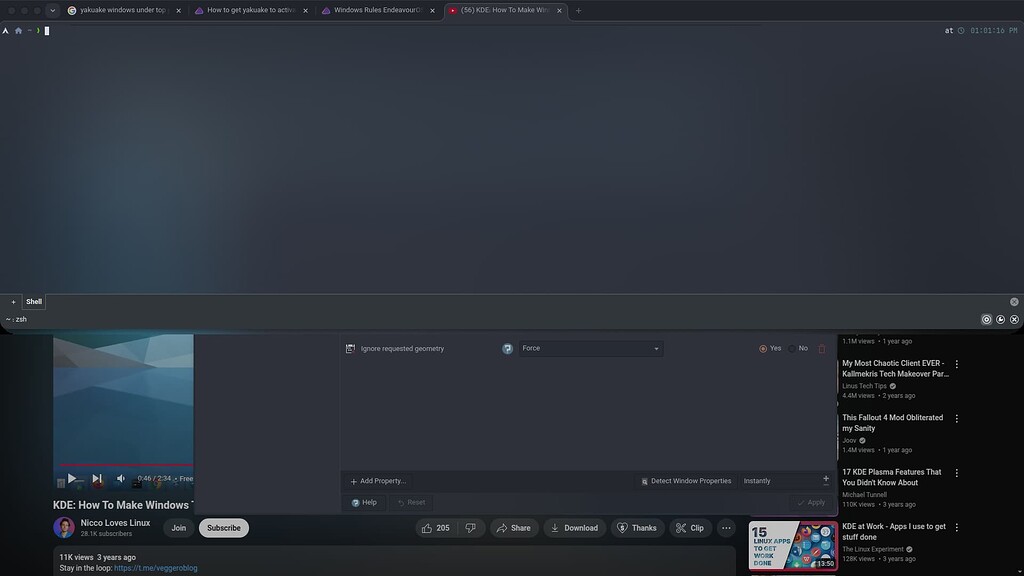
Task: Switch to the "Windows Rules EndeavourOS" browser tab
Action: click(x=376, y=10)
